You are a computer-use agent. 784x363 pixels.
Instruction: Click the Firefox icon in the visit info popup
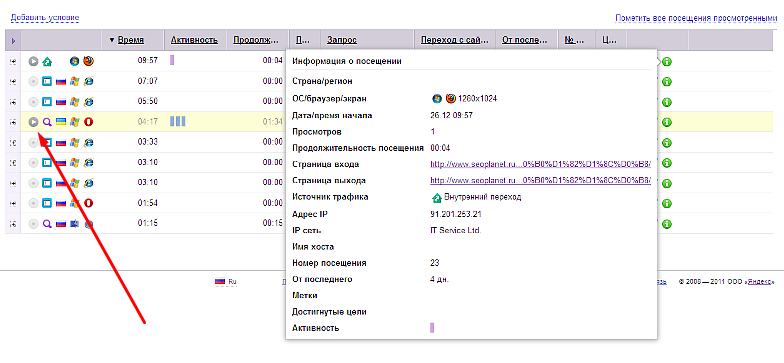[451, 98]
